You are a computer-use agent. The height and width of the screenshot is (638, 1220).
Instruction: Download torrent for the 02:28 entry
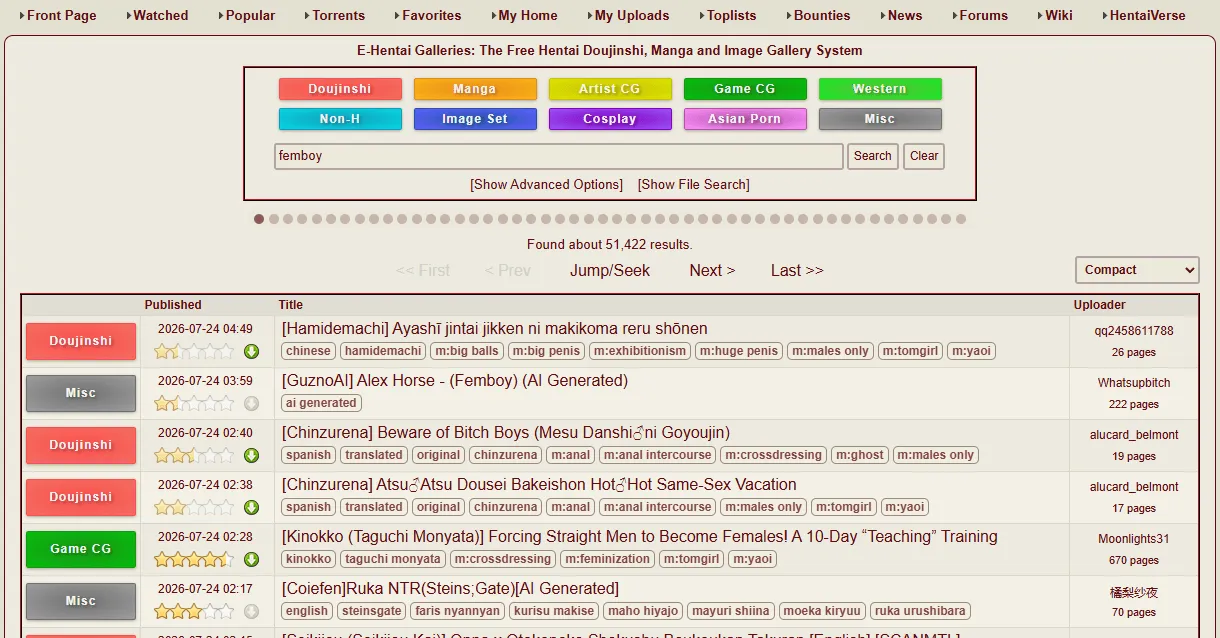[251, 559]
